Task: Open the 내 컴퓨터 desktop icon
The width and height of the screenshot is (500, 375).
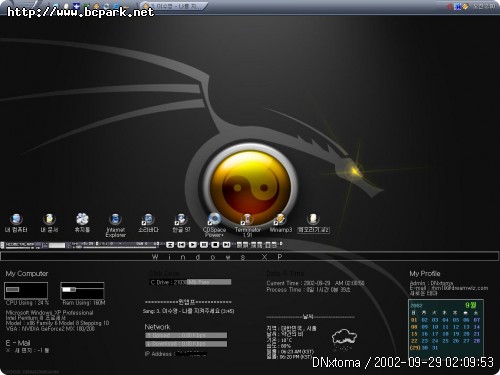Action: point(16,223)
